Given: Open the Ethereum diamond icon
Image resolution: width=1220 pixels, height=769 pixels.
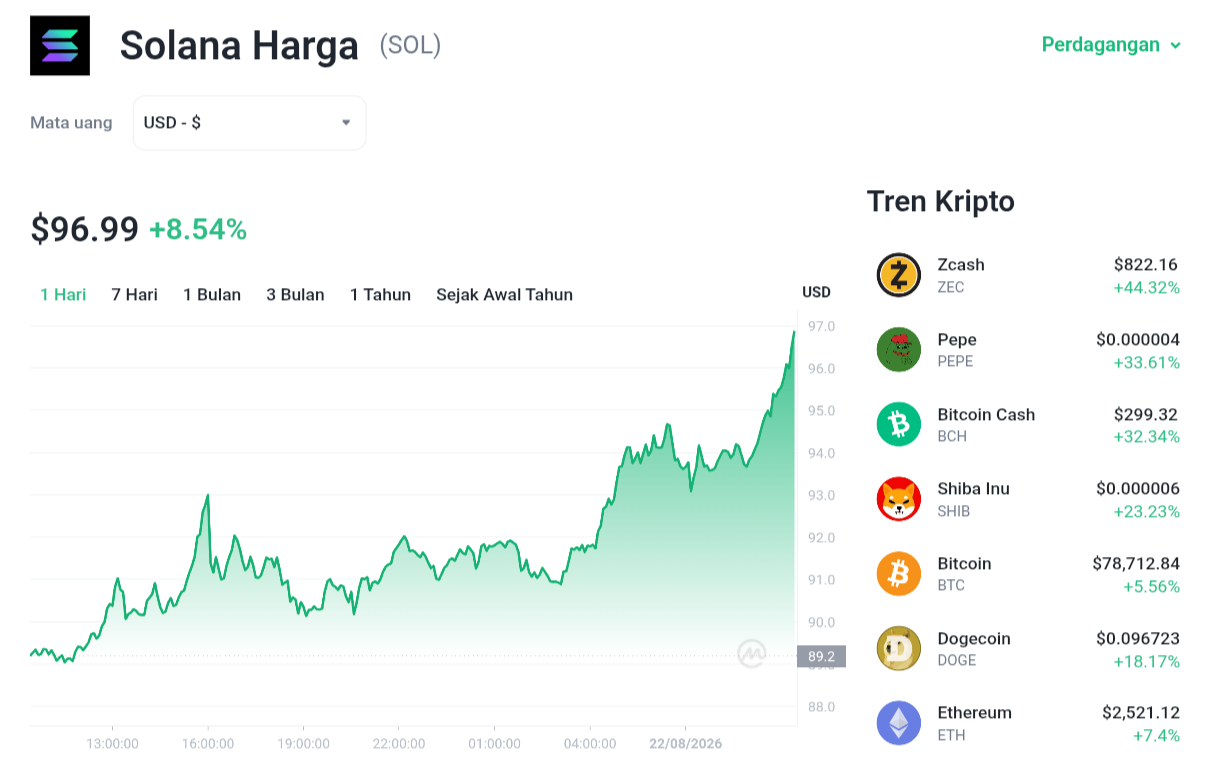Looking at the screenshot, I should [x=898, y=723].
